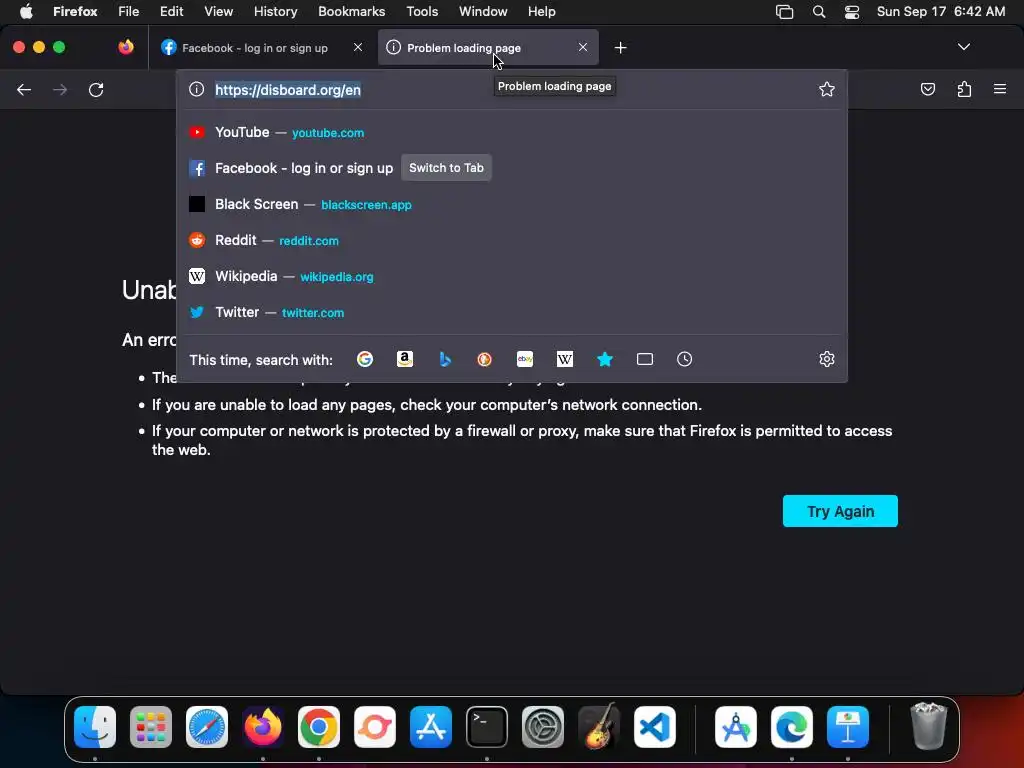Open the History menu
Viewport: 1024px width, 768px height.
275,12
